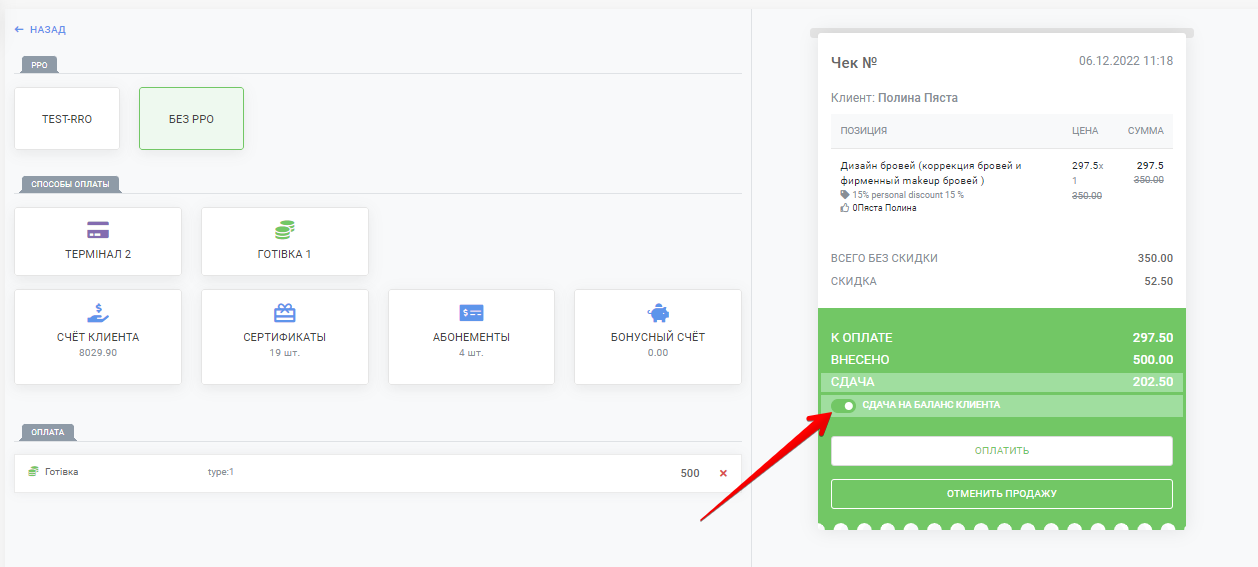
Task: Remove the Готівка 500 payment row
Action: click(723, 473)
